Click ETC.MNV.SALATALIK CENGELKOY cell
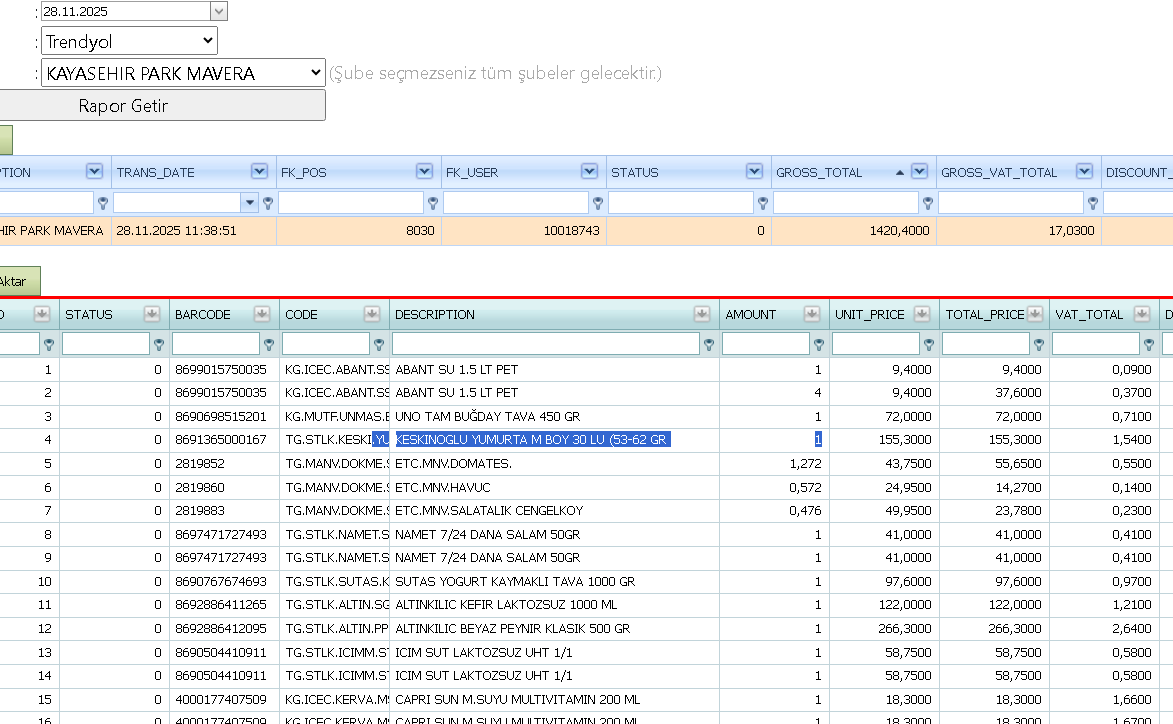Image resolution: width=1173 pixels, height=724 pixels. point(554,511)
